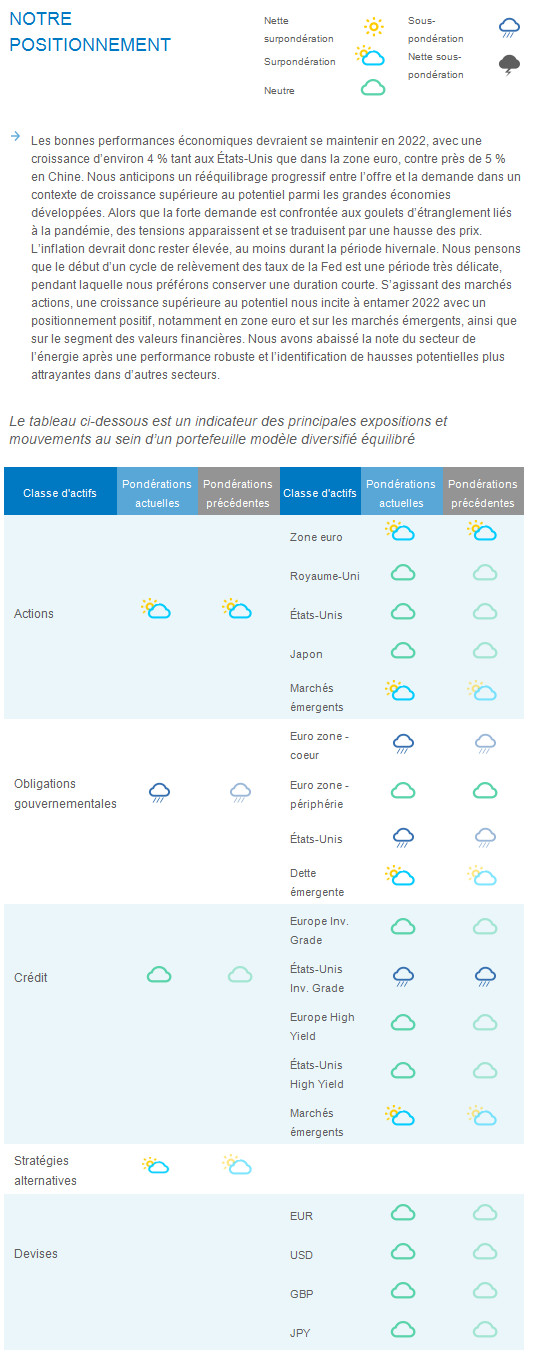This screenshot has width=542, height=1359.
Task: Click Actions current weighting sun-cloud icon
Action: (x=156, y=608)
